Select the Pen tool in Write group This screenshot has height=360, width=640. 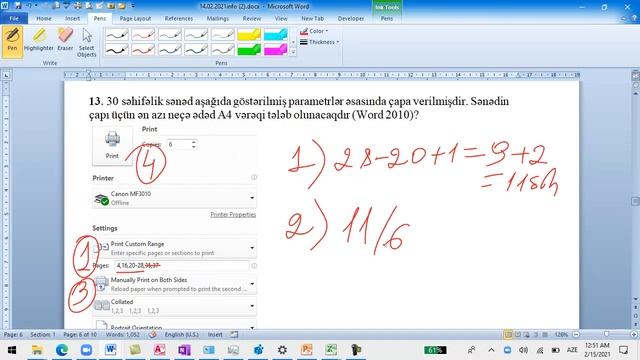(12, 41)
